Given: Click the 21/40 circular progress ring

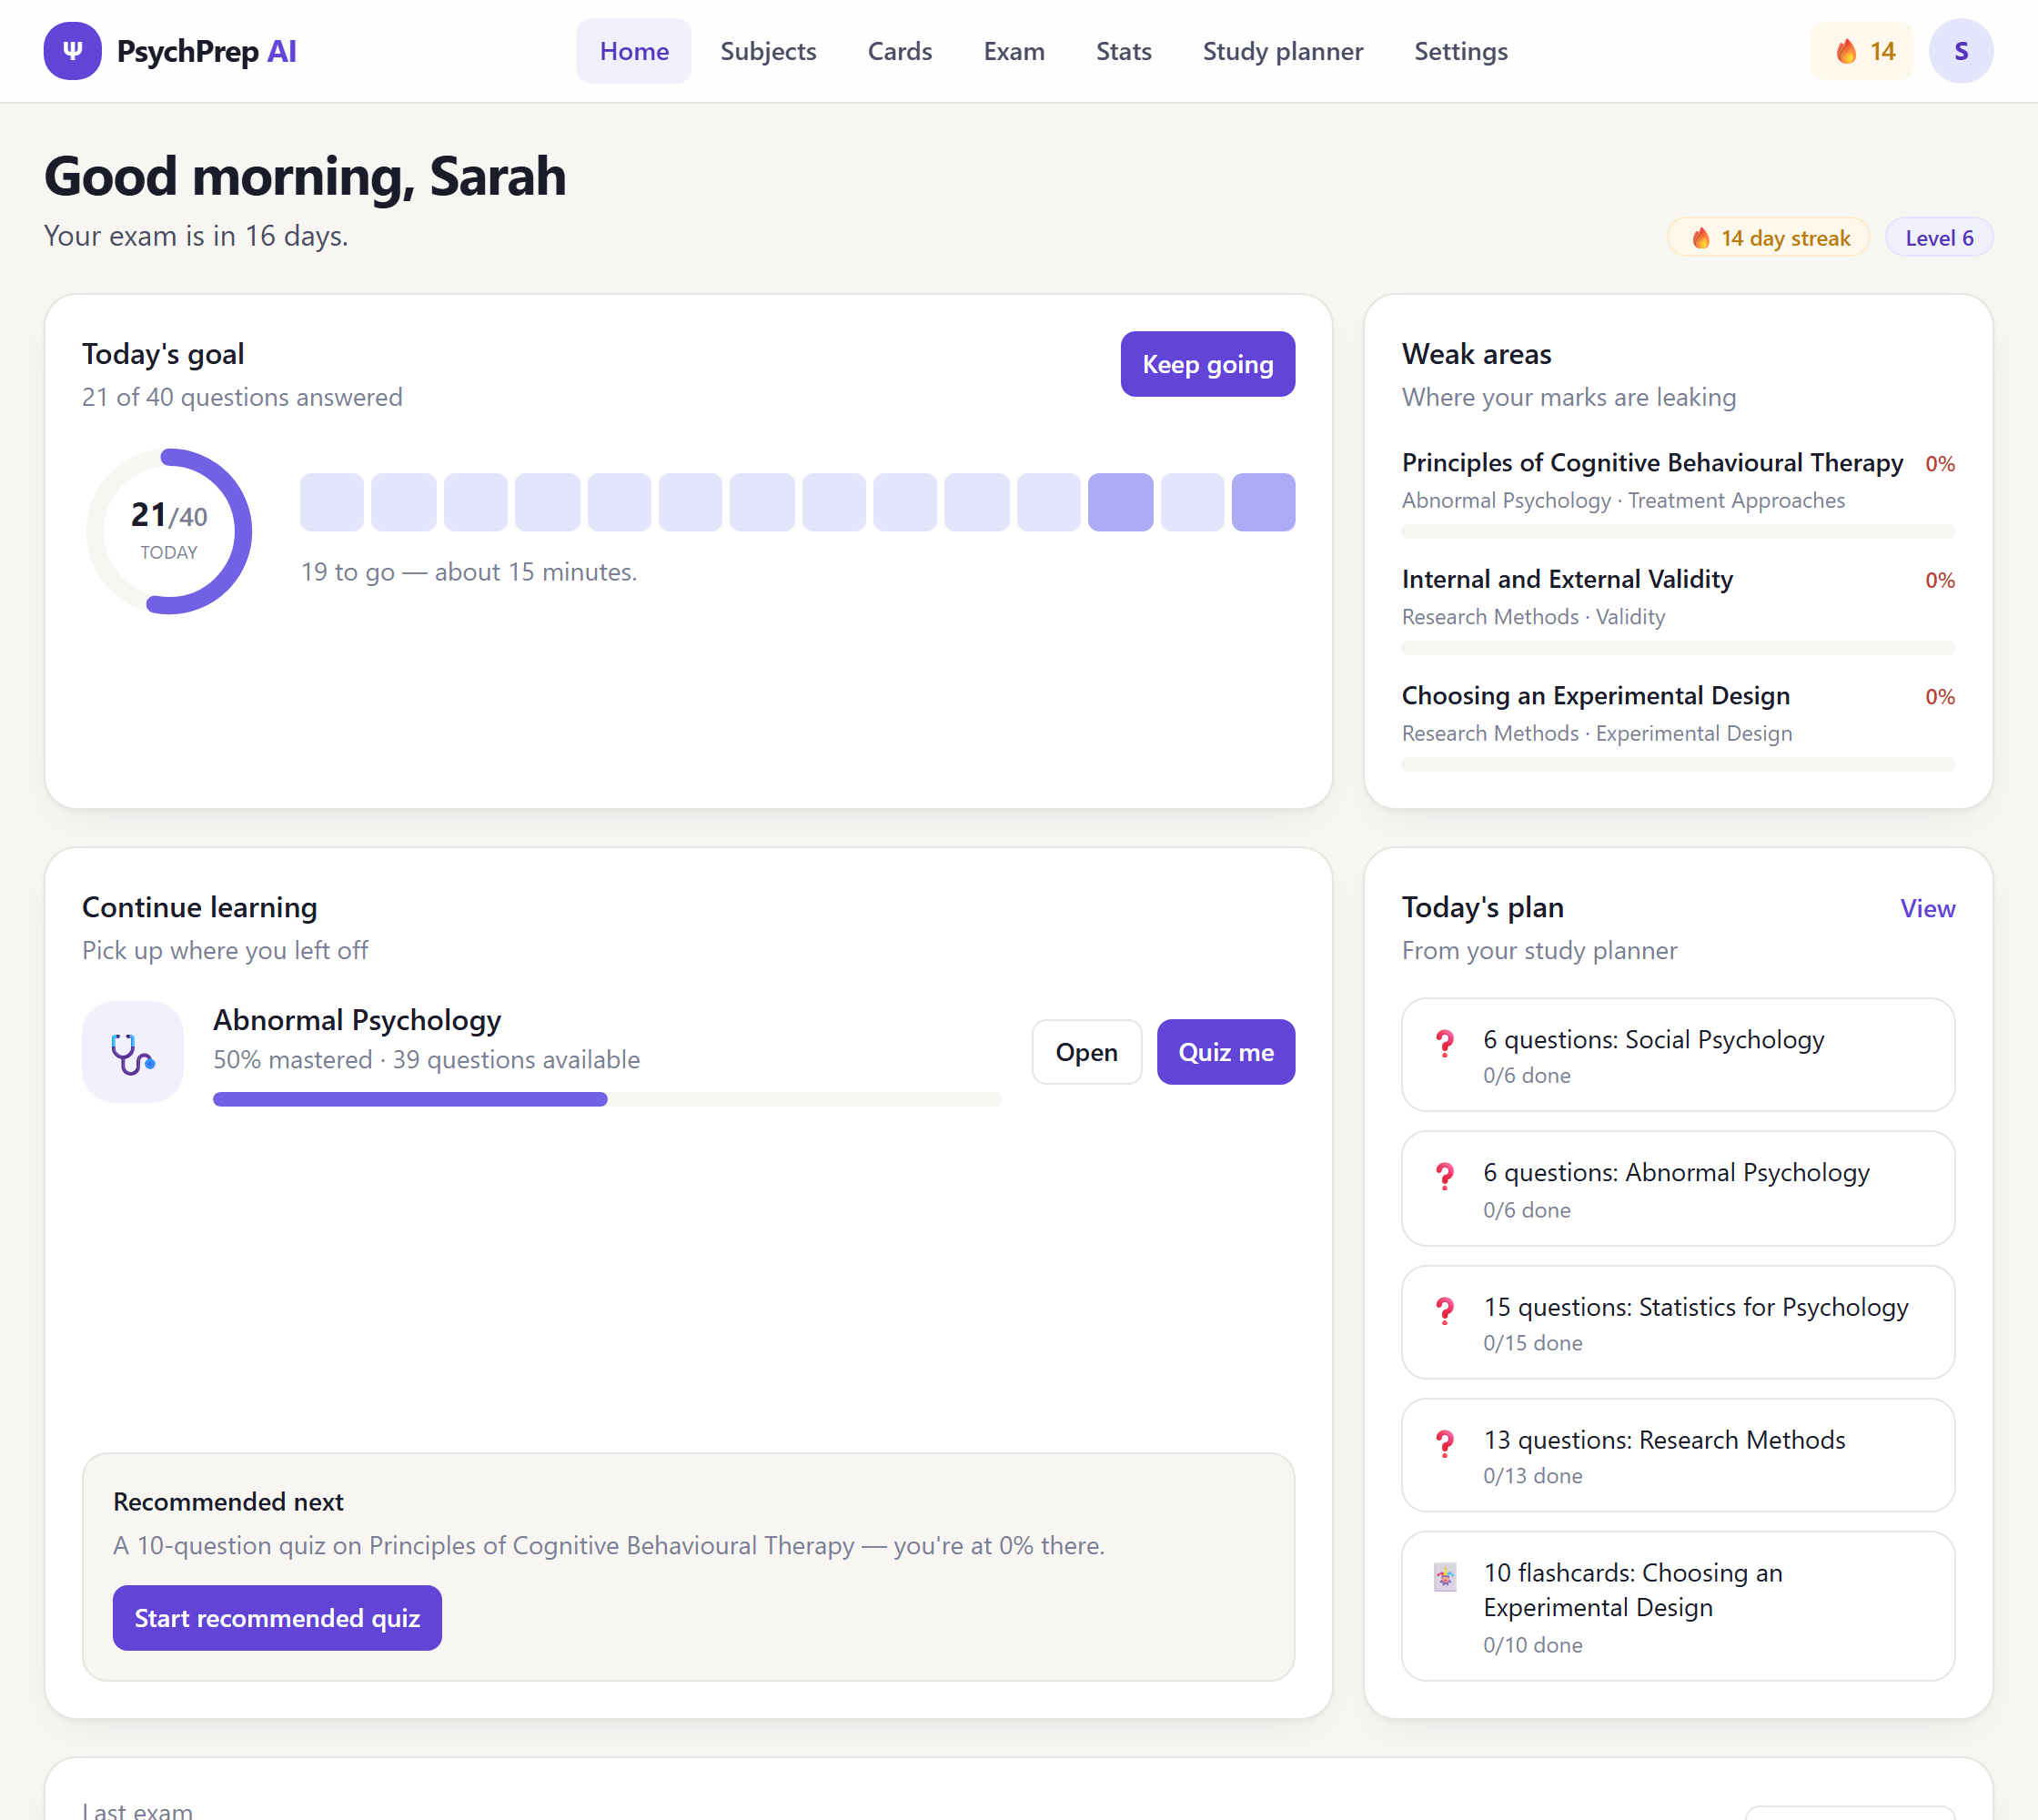Looking at the screenshot, I should [x=169, y=531].
